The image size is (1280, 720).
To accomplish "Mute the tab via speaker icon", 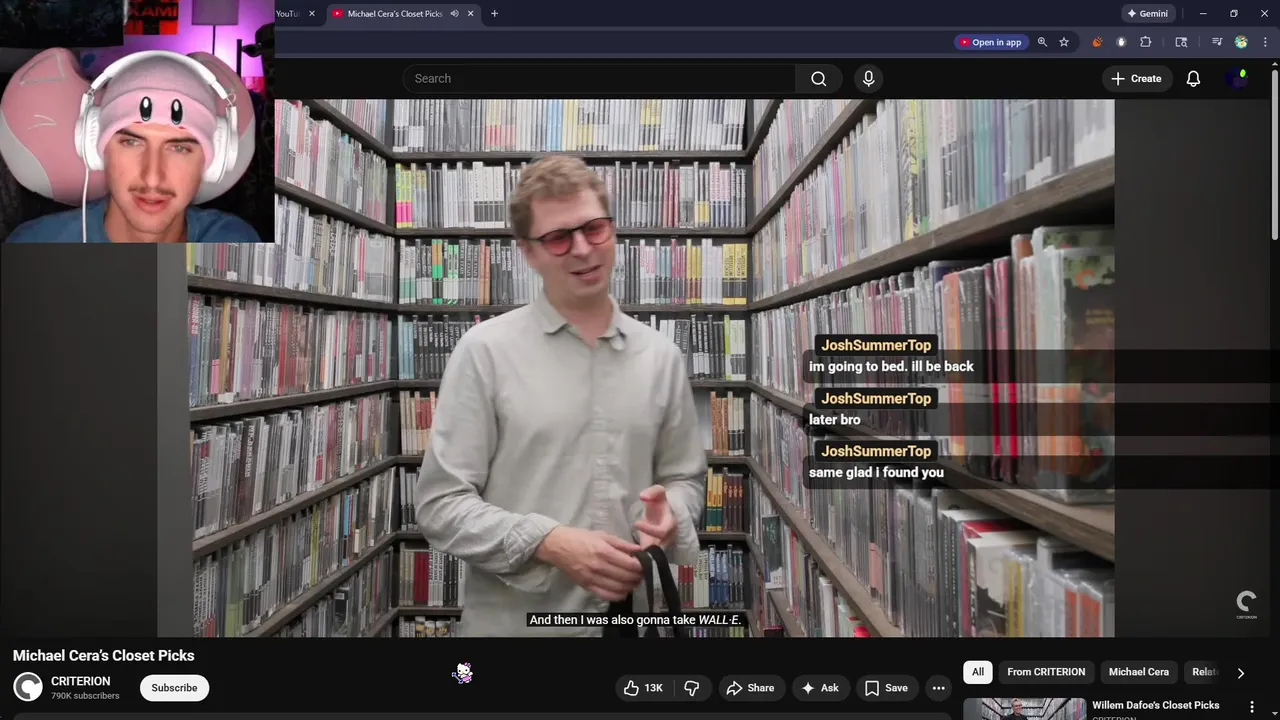I will tap(454, 14).
